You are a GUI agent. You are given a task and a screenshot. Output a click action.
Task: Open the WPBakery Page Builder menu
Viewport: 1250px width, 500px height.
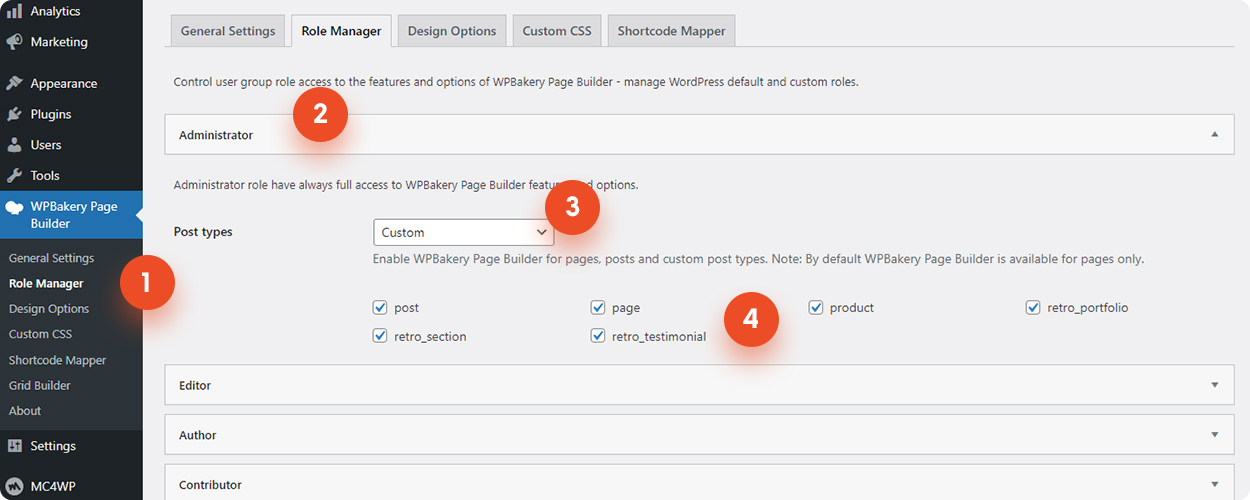pos(71,215)
